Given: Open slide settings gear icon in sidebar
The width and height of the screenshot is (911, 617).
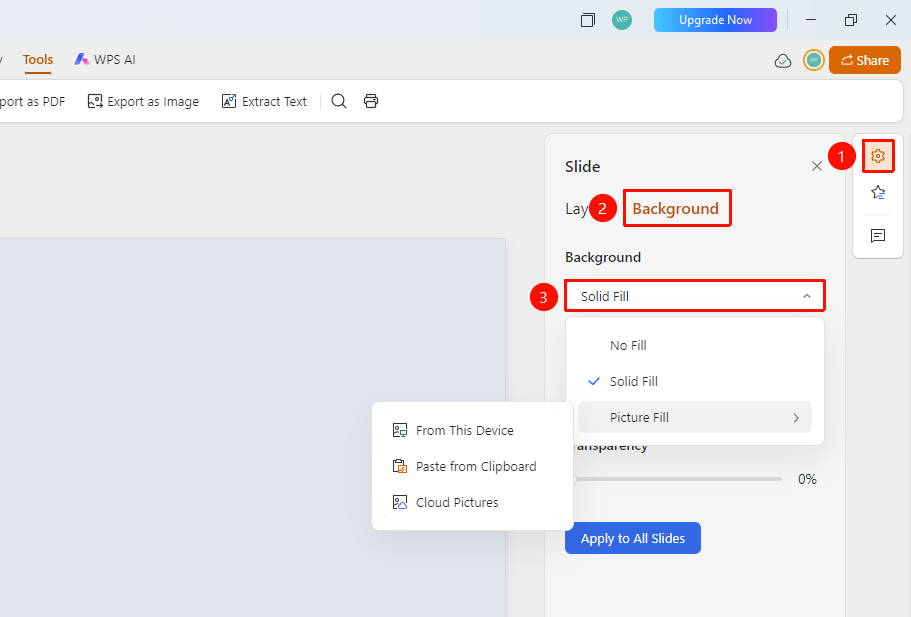Looking at the screenshot, I should [x=877, y=156].
